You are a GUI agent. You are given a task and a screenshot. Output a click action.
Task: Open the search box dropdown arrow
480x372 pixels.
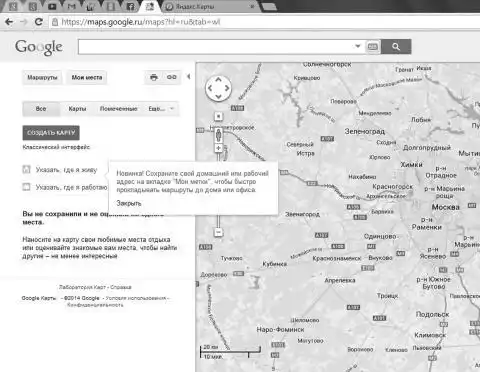[x=358, y=46]
